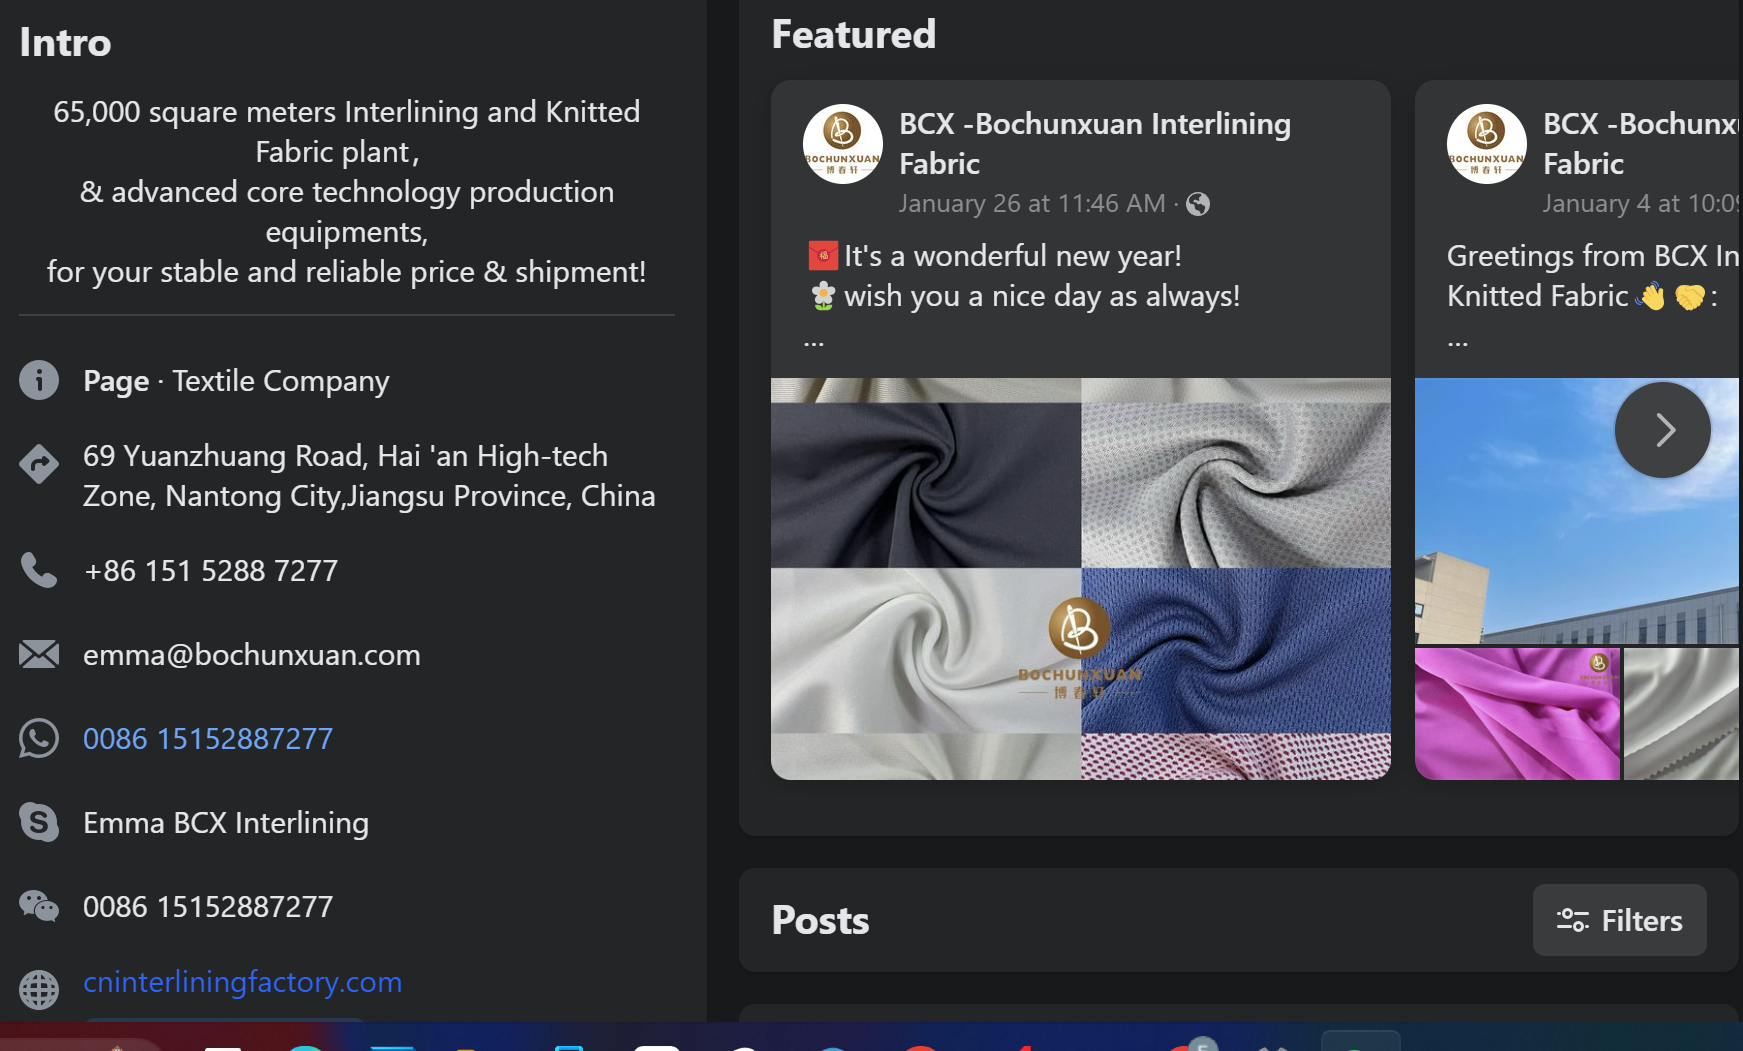Viewport: 1743px width, 1051px height.
Task: Click the Featured heading
Action: click(854, 35)
